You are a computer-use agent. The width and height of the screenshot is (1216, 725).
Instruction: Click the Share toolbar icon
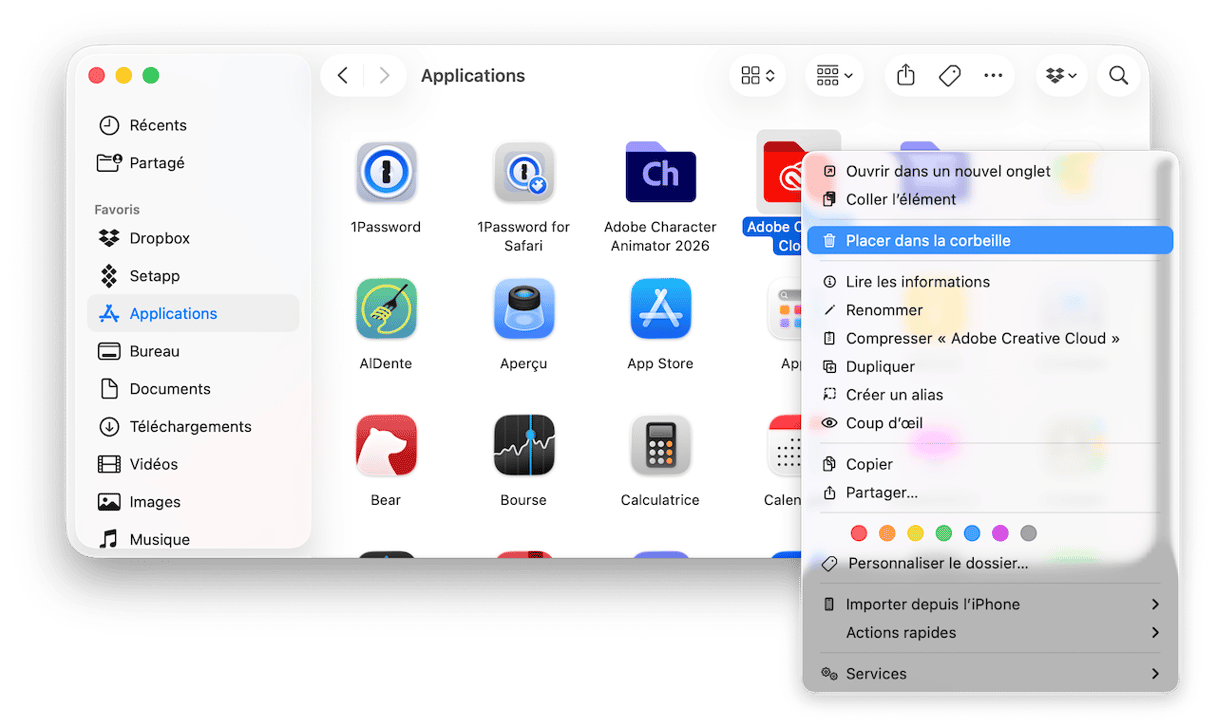click(906, 75)
